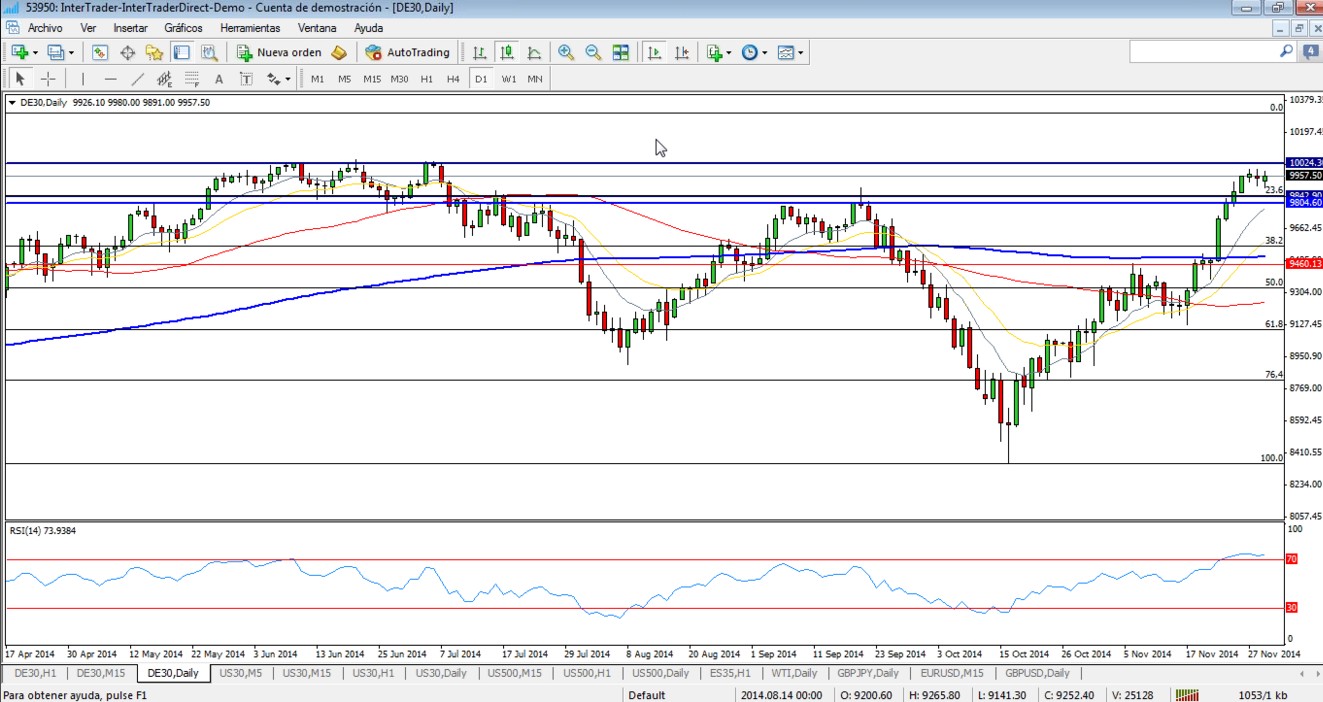Viewport: 1323px width, 702px height.
Task: Open the Insertar menu
Action: [x=130, y=28]
